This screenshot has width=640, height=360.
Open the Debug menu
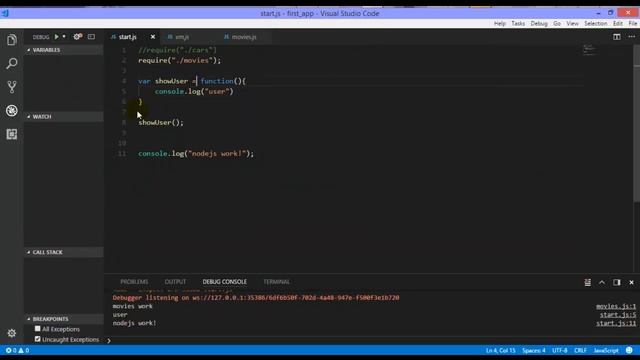(x=539, y=24)
